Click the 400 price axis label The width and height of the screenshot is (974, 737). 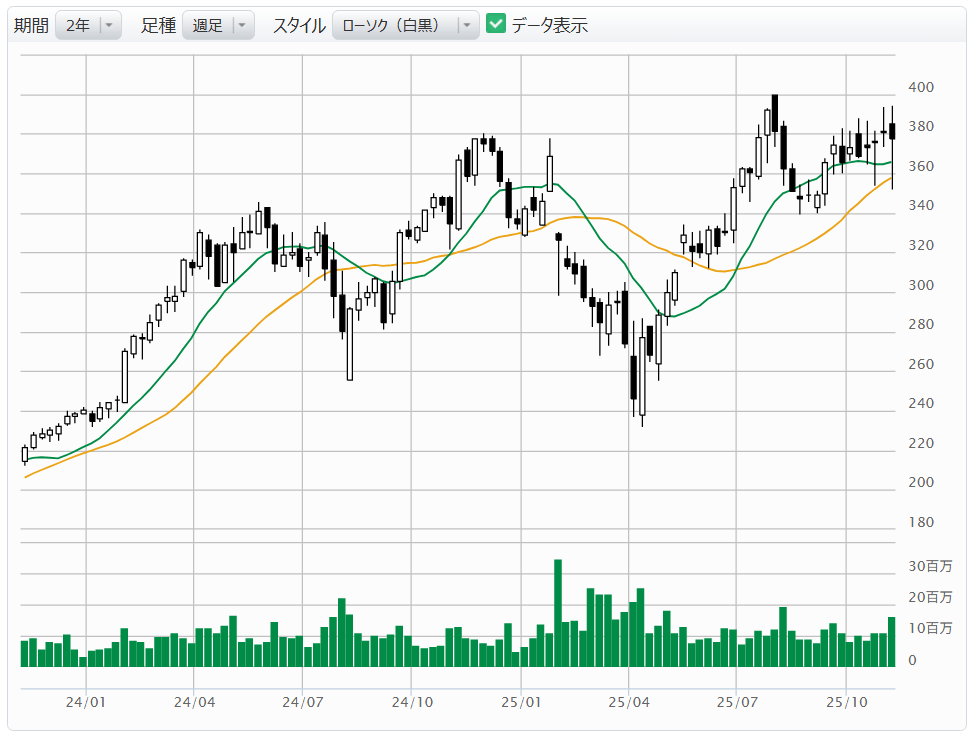[920, 88]
